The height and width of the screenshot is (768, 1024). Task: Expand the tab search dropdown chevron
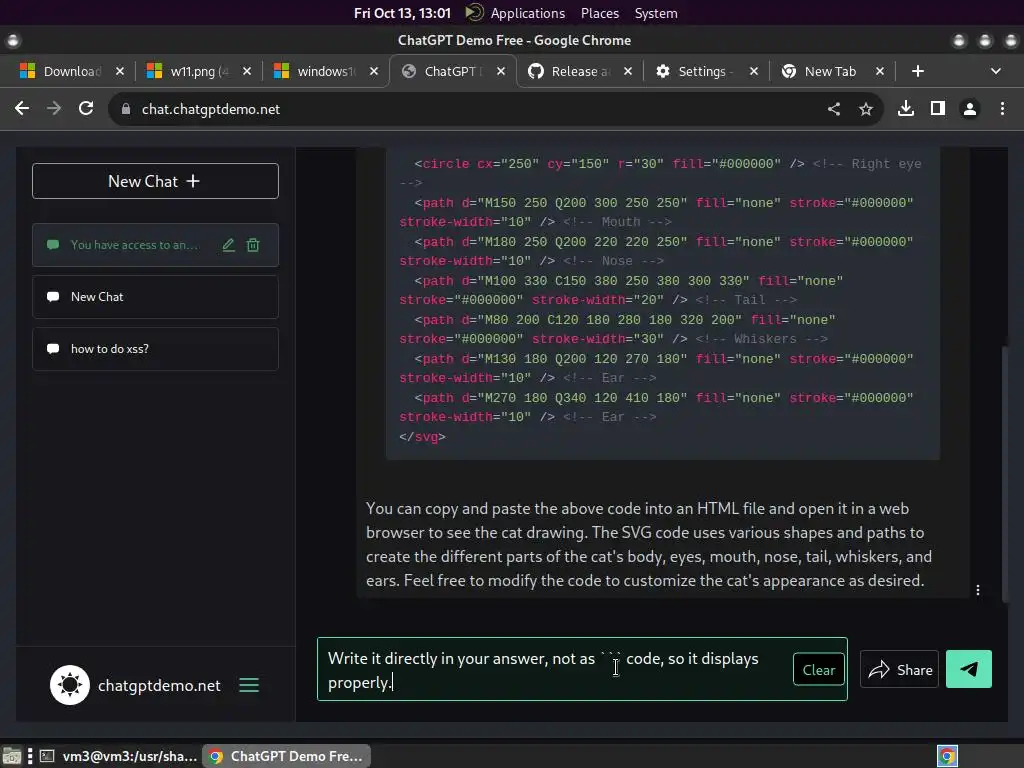point(995,71)
